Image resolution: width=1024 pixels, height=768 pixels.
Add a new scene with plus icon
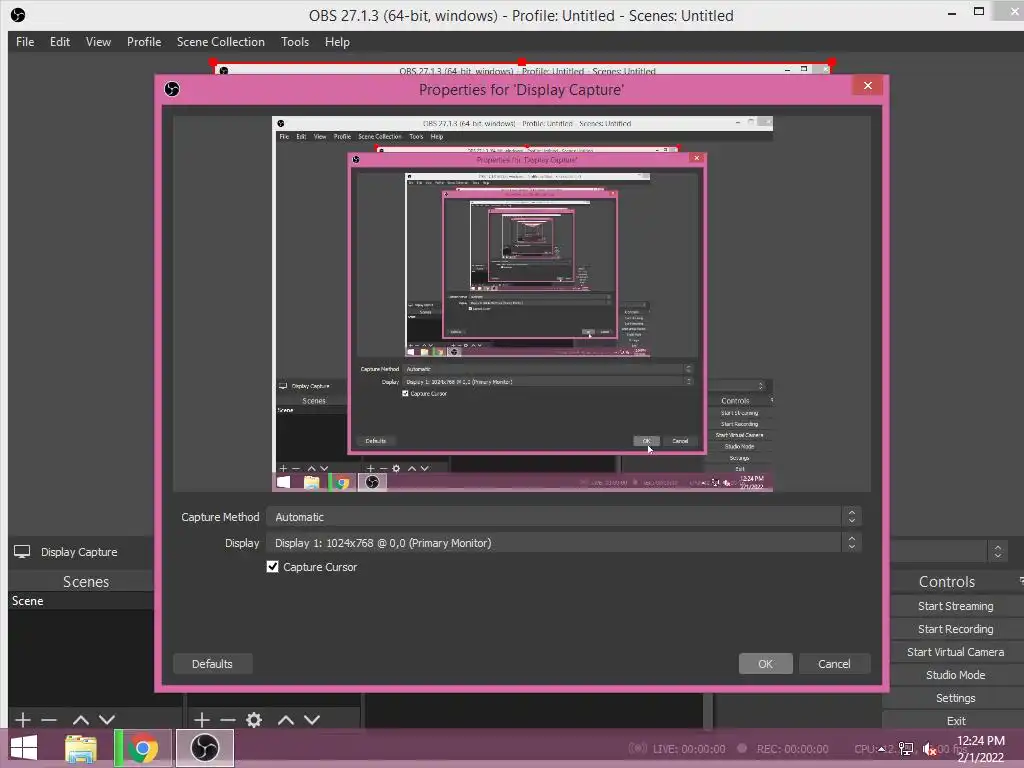[23, 720]
